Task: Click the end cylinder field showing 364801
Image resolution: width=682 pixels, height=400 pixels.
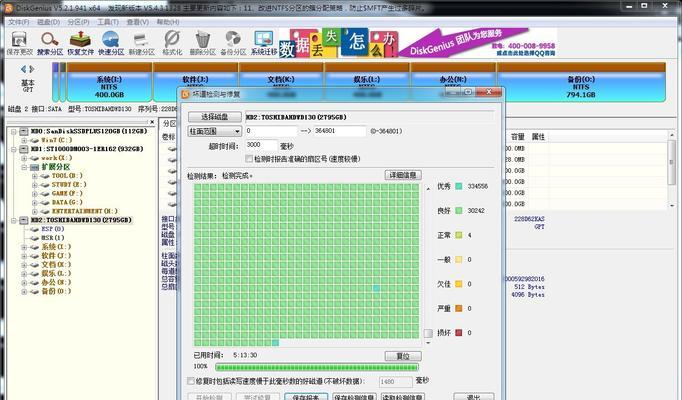Action: click(340, 131)
